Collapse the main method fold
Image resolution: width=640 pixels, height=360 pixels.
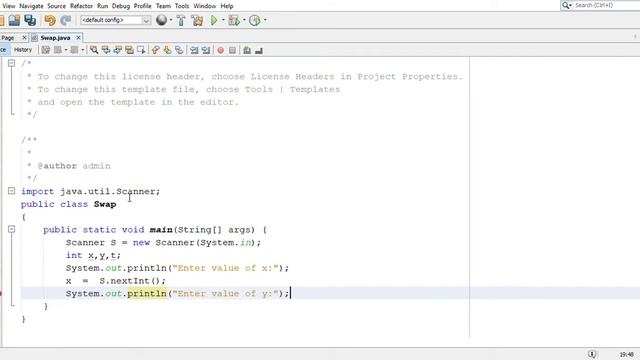coord(11,229)
